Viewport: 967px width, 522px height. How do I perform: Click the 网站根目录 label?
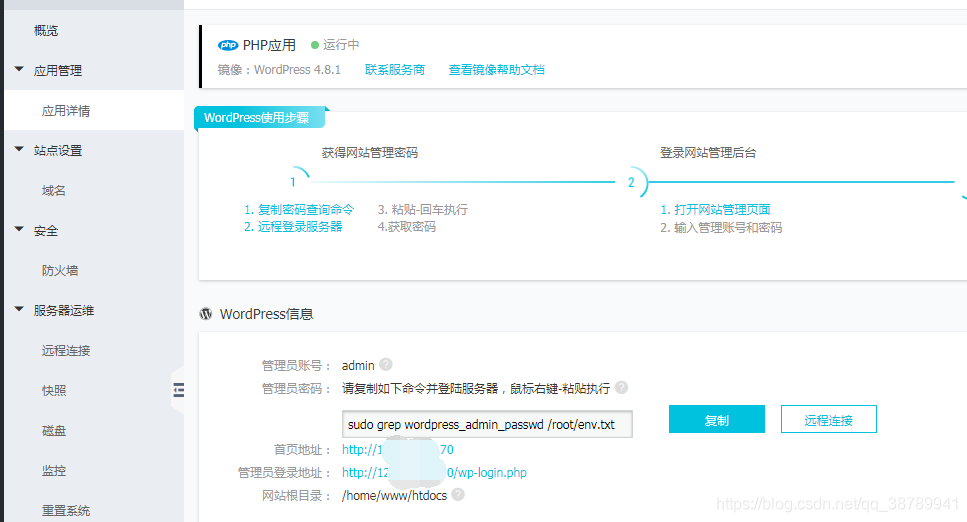296,495
